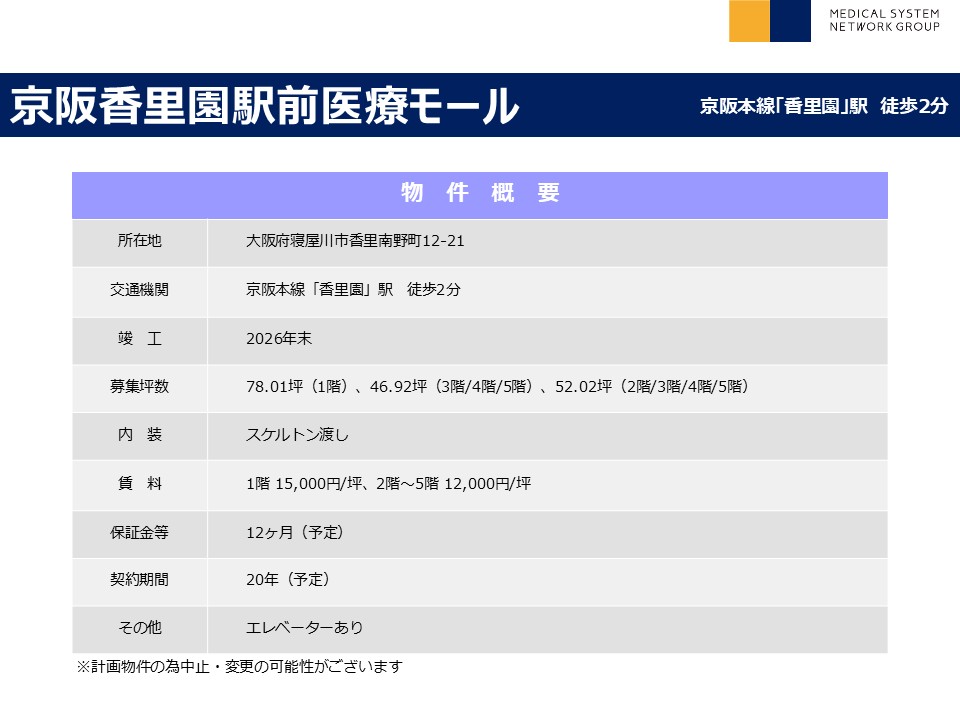Click the address 大阪府寝屋川市香里南野町12-21
This screenshot has height=720, width=960.
[x=355, y=241]
